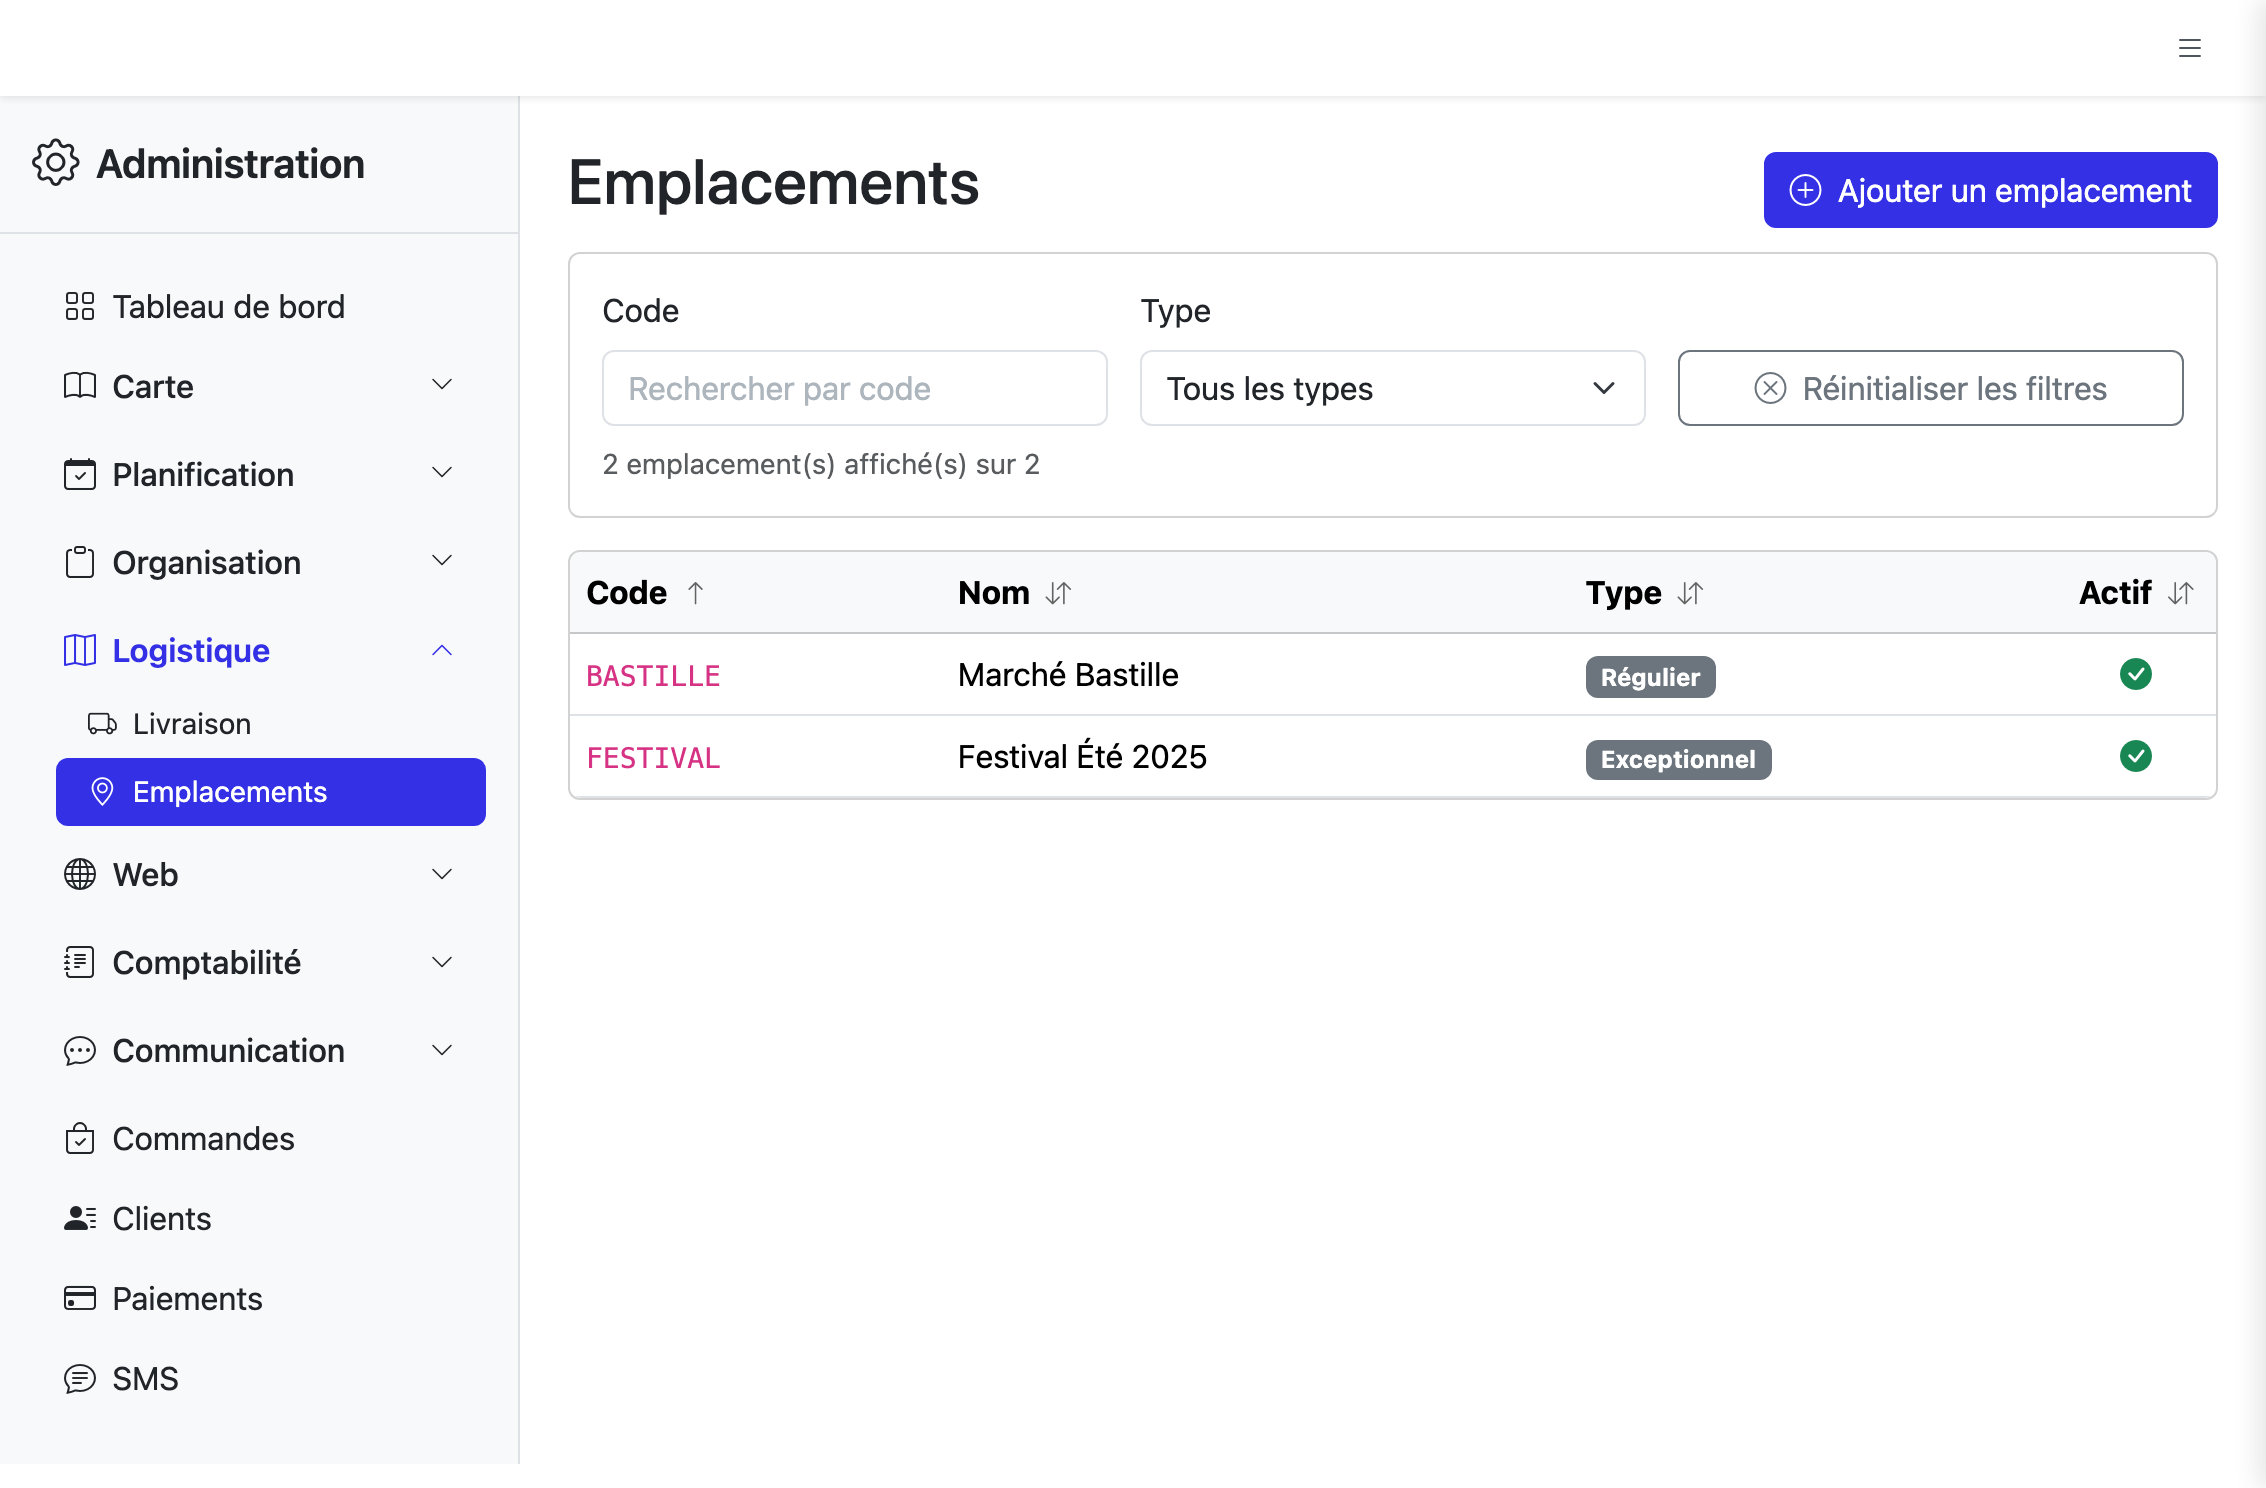2266x1488 pixels.
Task: Click the Livraison truck icon
Action: coord(103,723)
